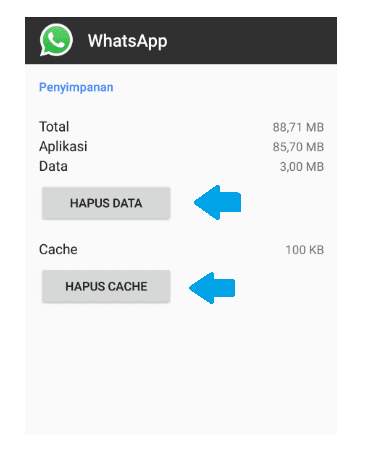Viewport: 389px width, 459px height.
Task: Click the WhatsApp title text
Action: [127, 41]
